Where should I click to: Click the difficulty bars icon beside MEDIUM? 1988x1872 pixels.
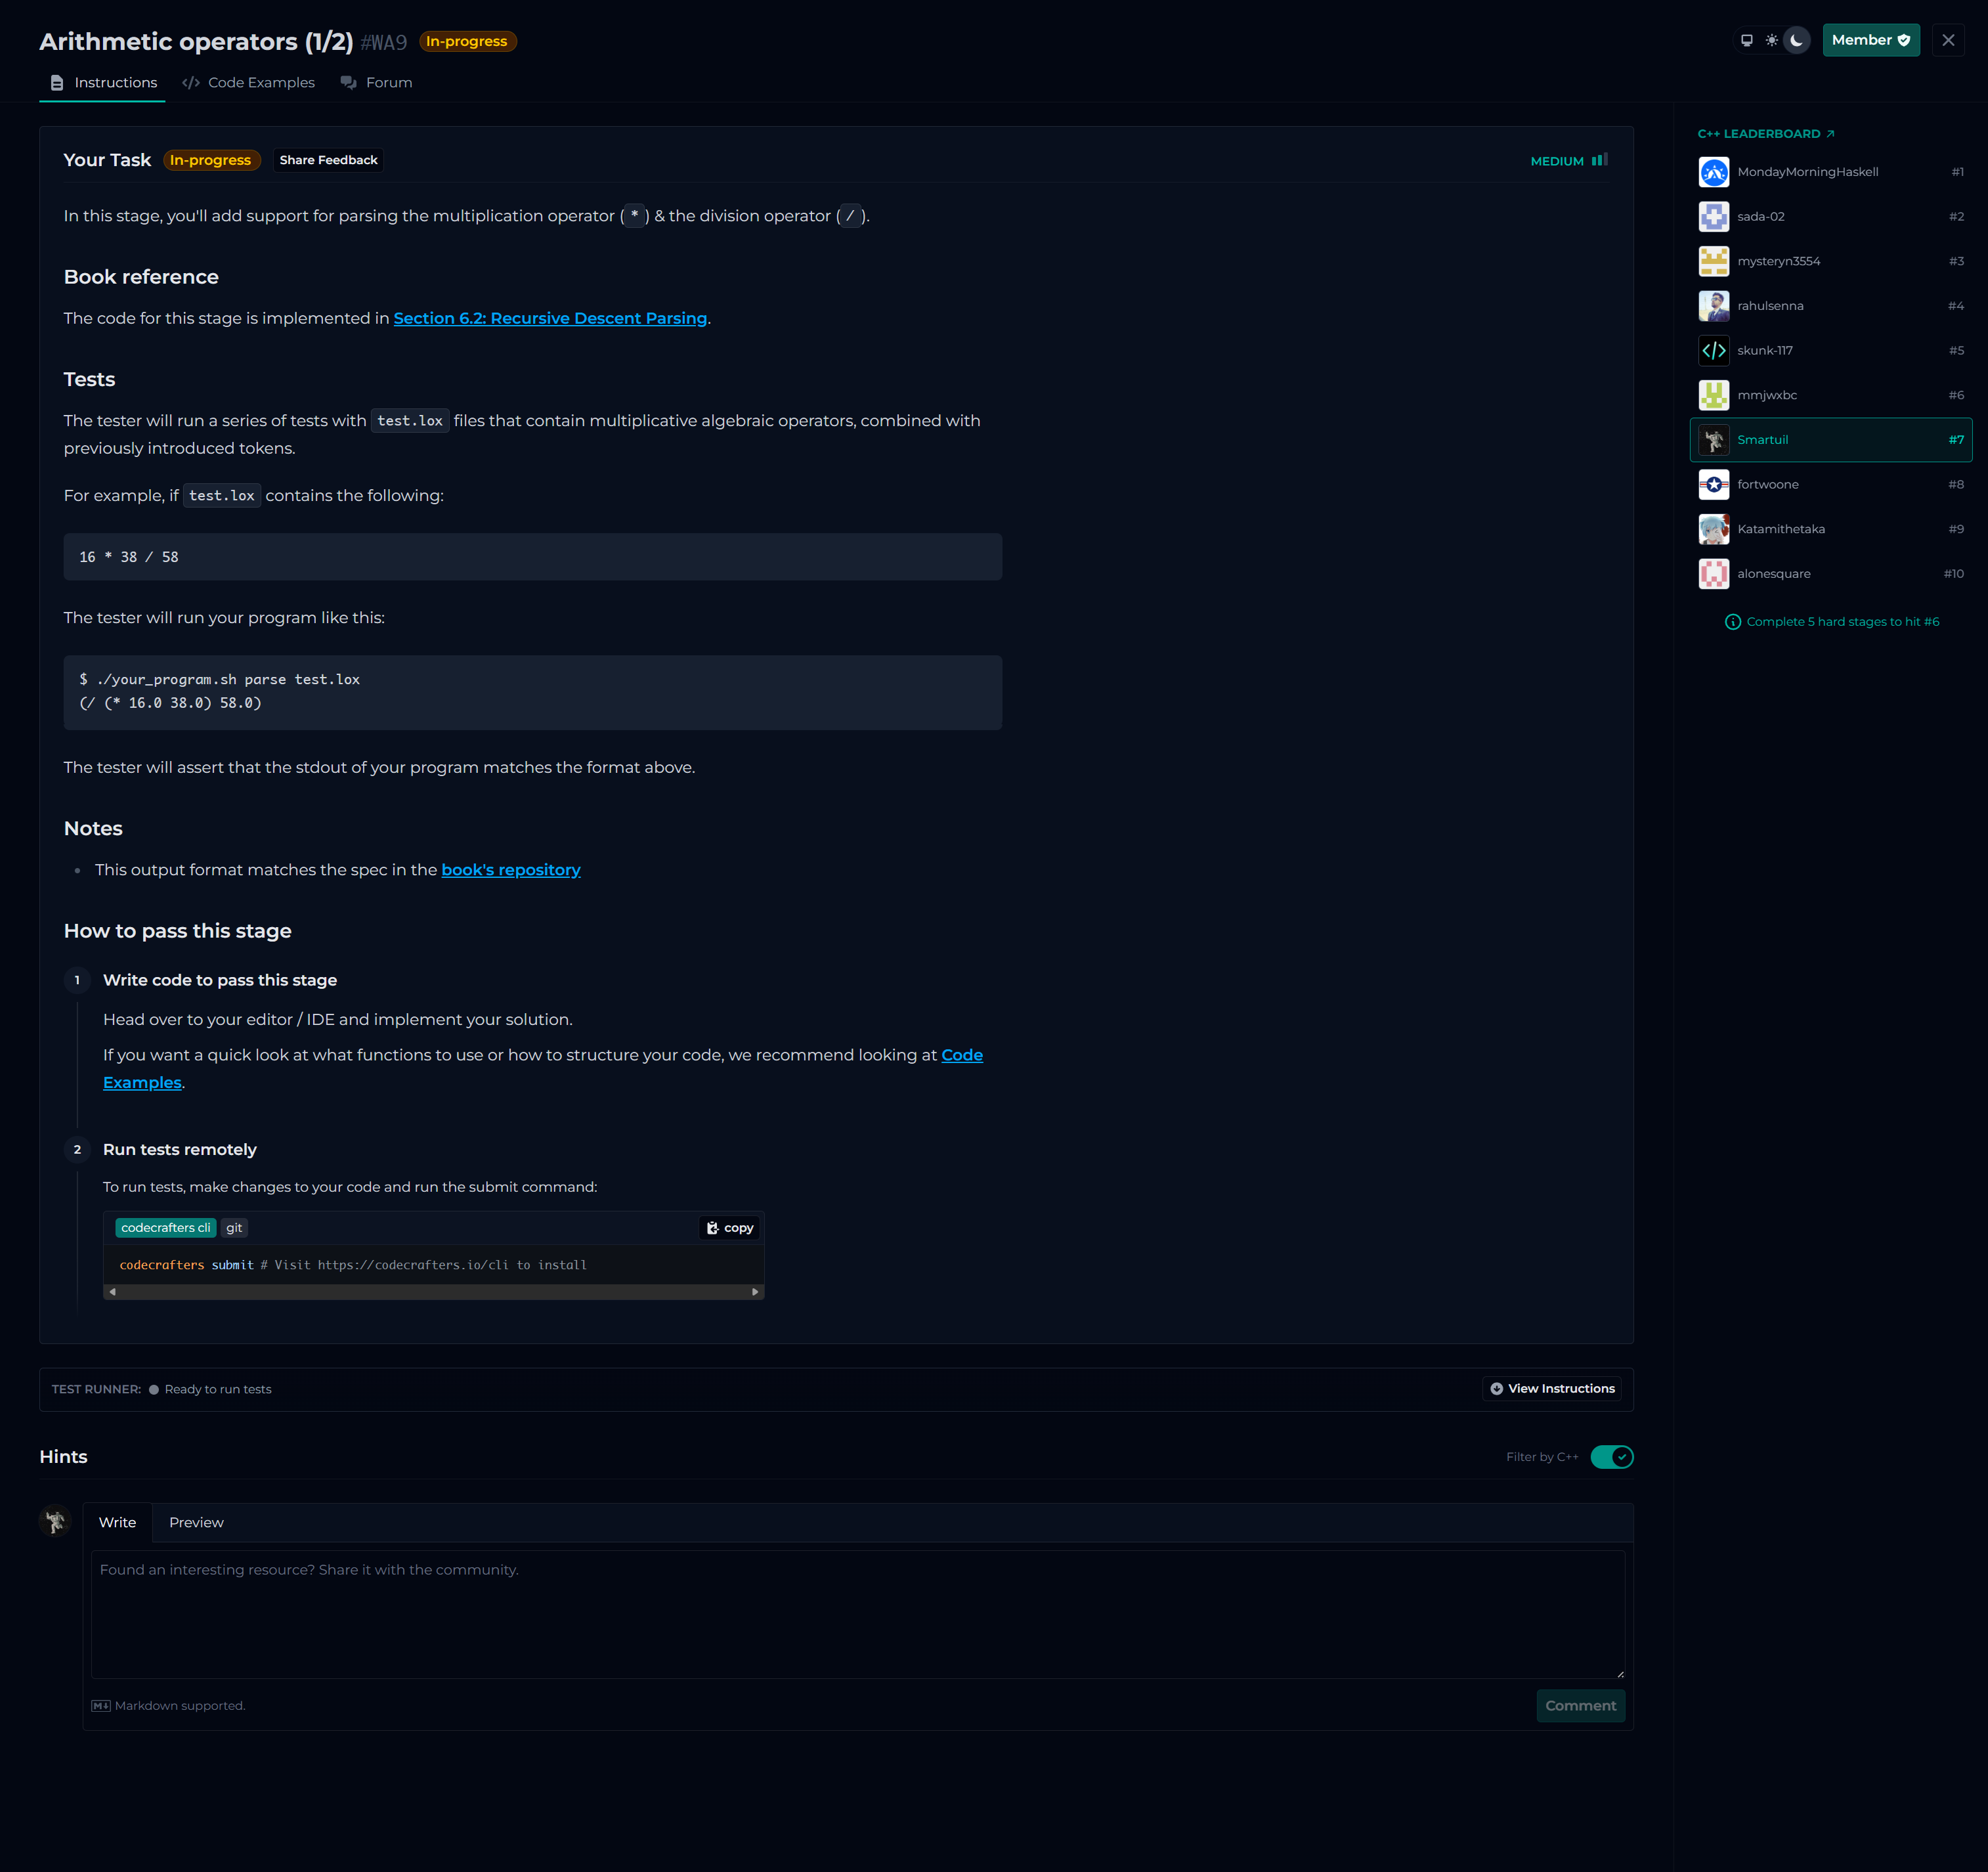click(1599, 160)
